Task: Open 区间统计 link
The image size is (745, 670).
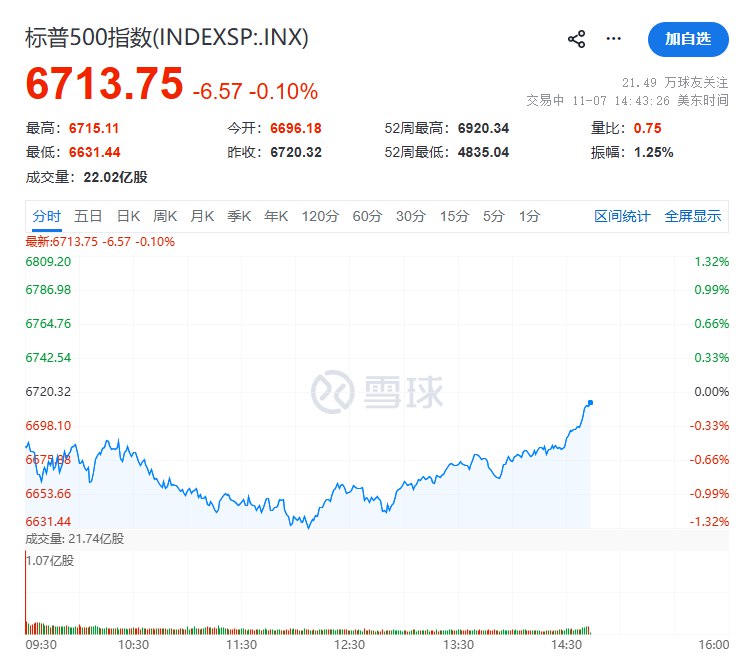Action: click(622, 216)
